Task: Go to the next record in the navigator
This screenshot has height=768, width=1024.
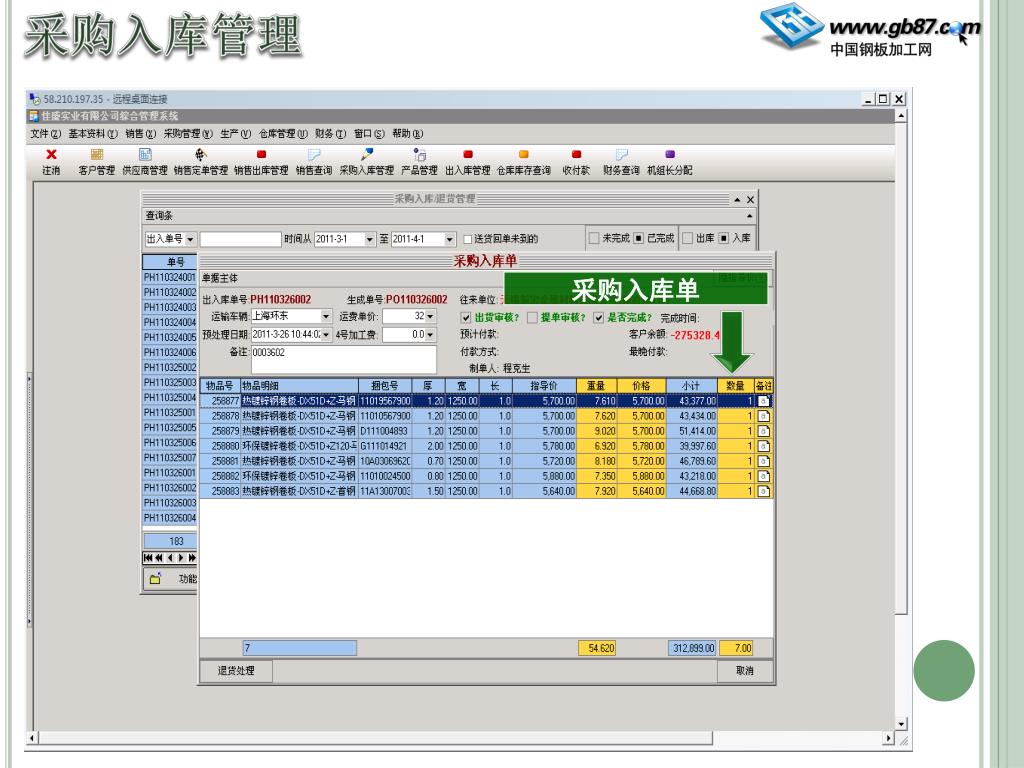Action: click(x=182, y=558)
